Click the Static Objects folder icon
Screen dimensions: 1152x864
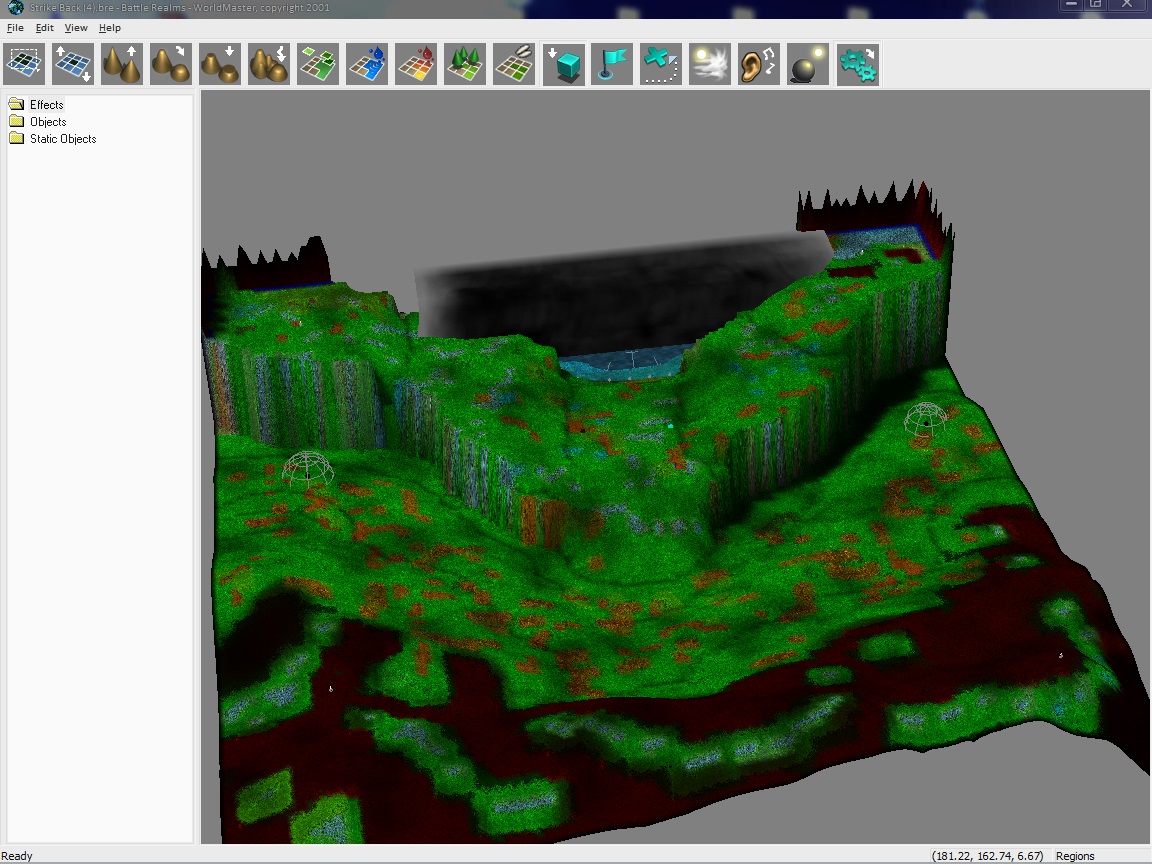pos(16,138)
